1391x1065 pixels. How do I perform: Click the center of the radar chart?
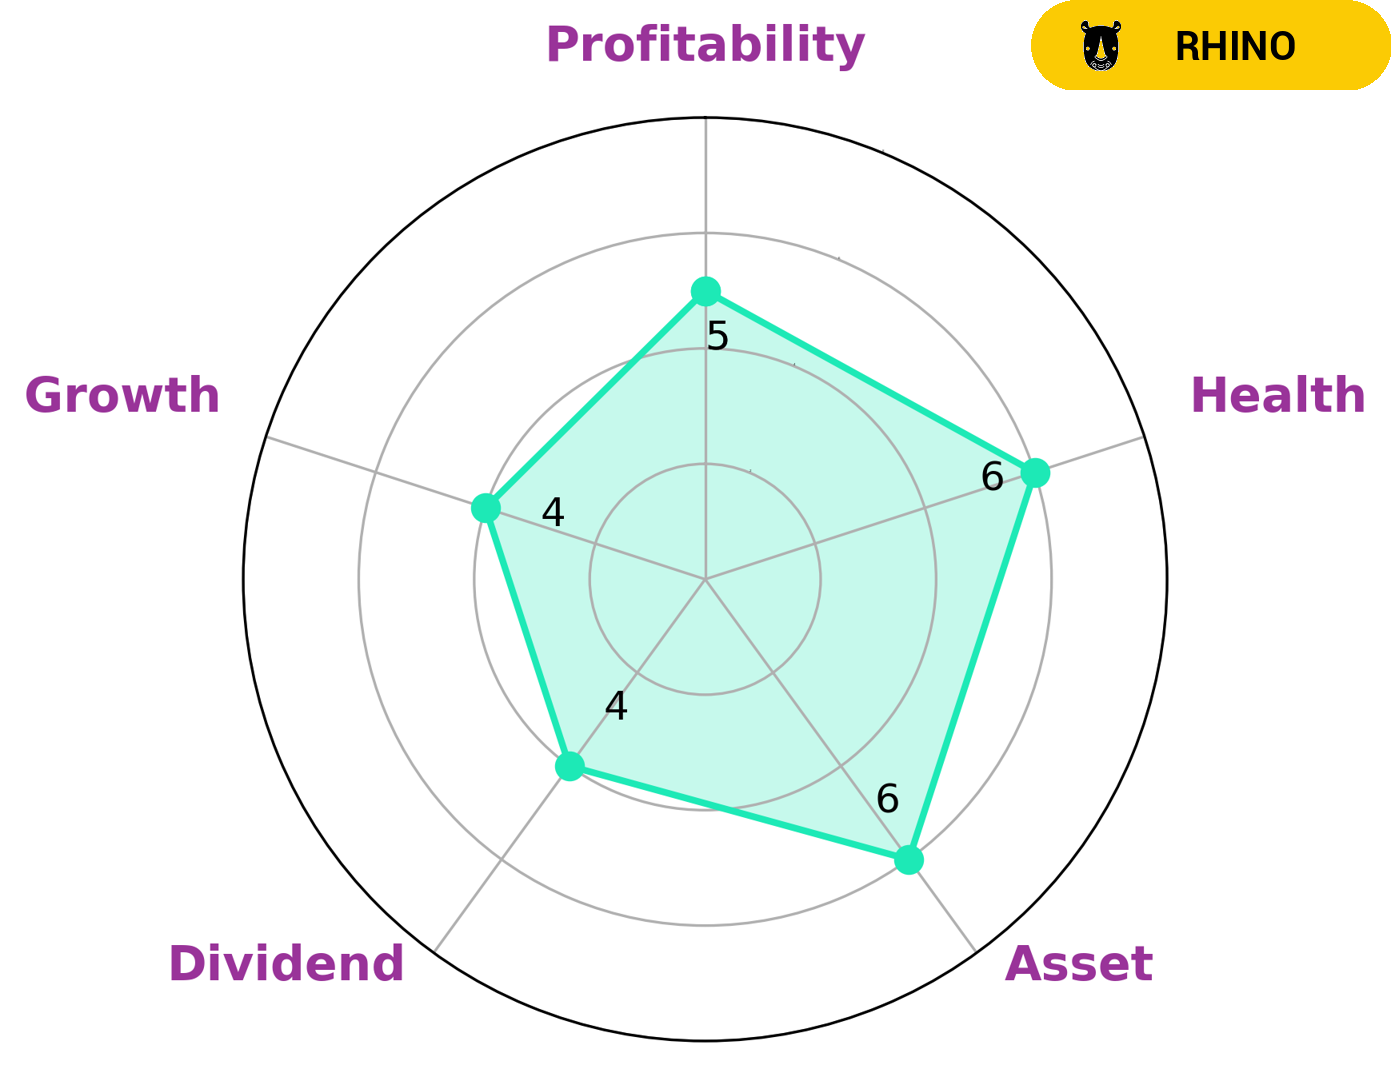tap(705, 579)
